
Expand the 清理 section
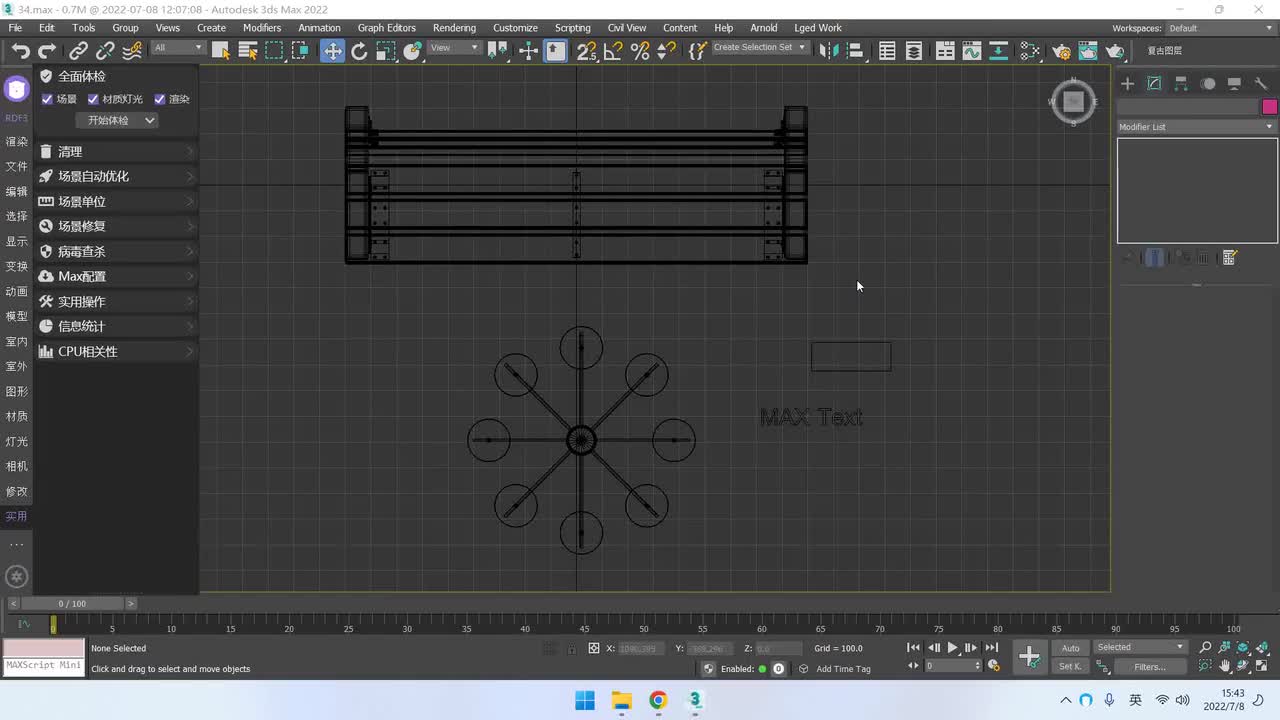point(116,151)
